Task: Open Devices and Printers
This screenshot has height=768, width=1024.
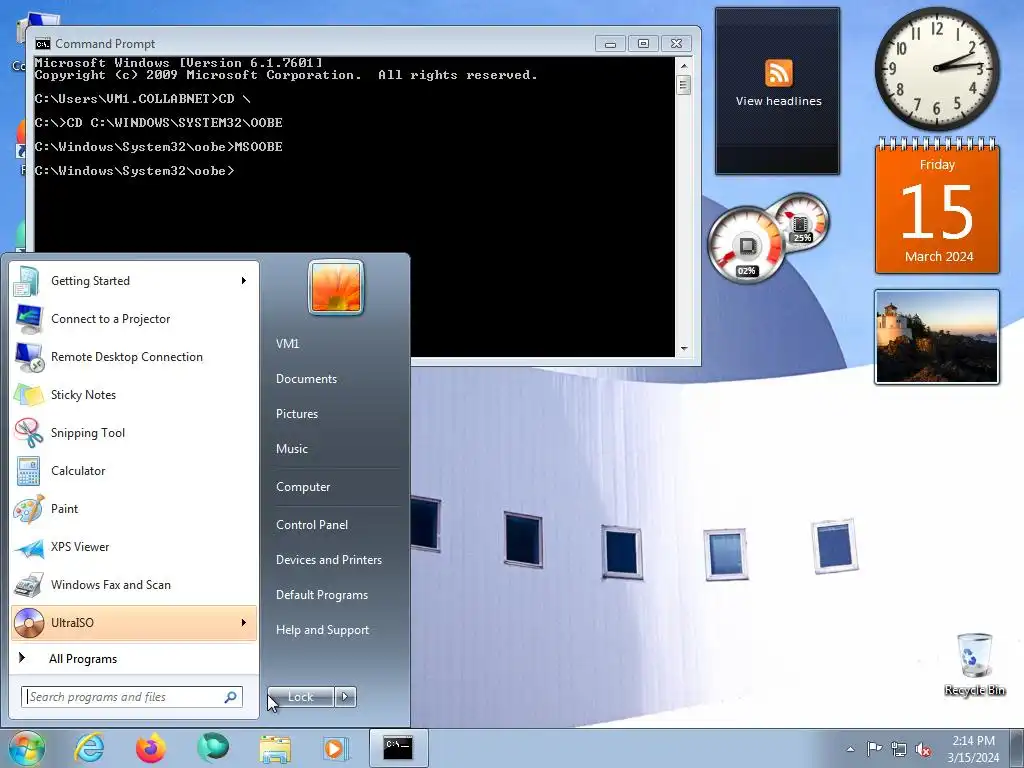Action: point(328,560)
